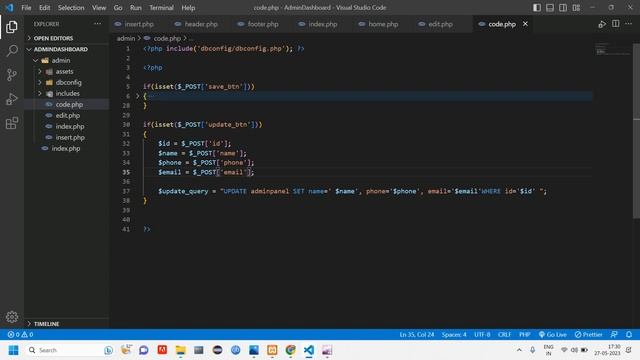
Task: Open the Terminal menu
Action: pyautogui.click(x=161, y=8)
